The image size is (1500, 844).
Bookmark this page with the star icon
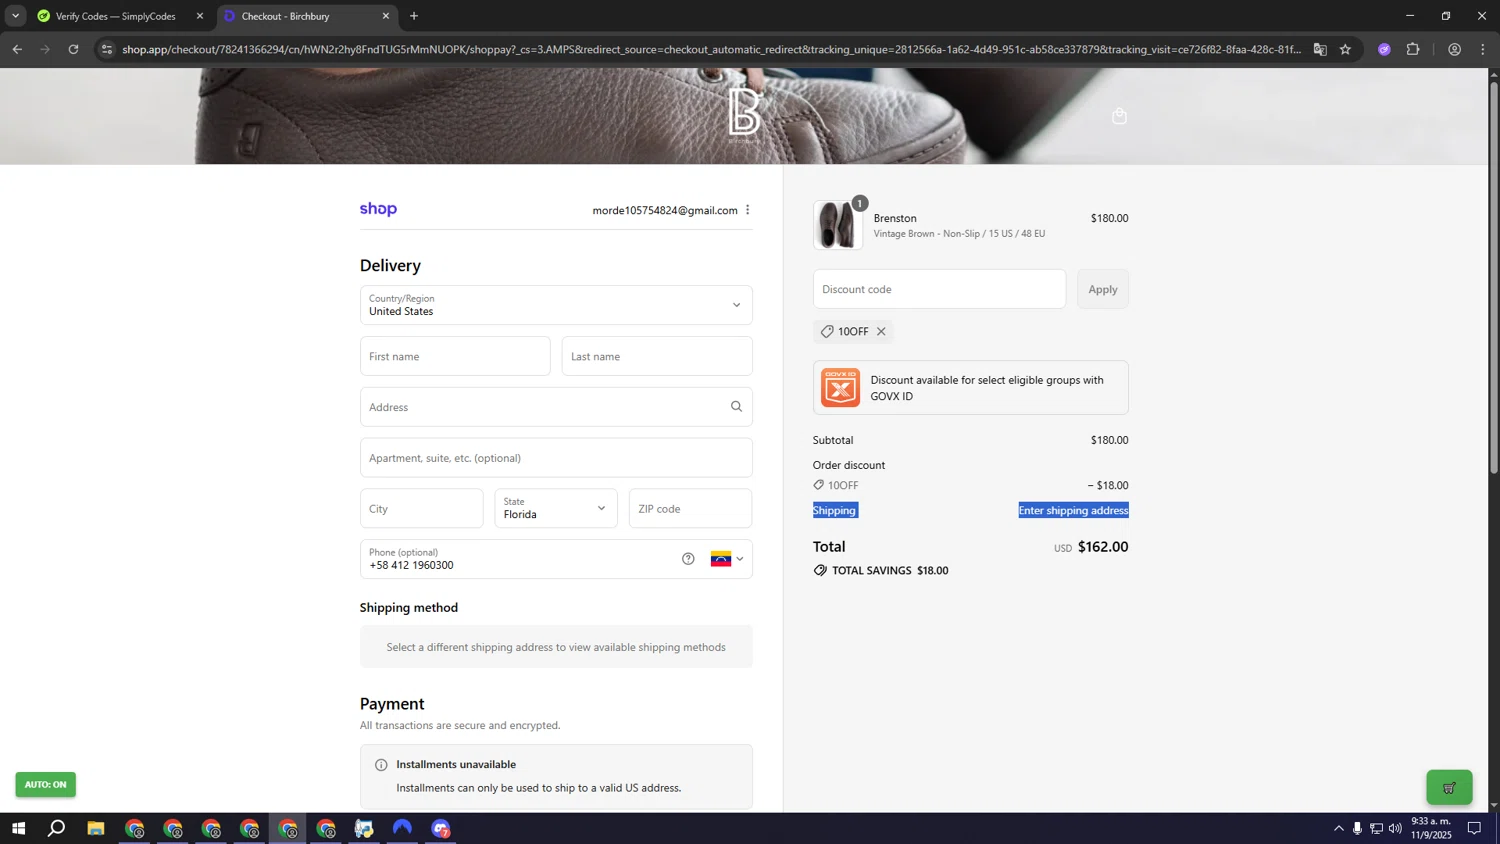pyautogui.click(x=1345, y=49)
